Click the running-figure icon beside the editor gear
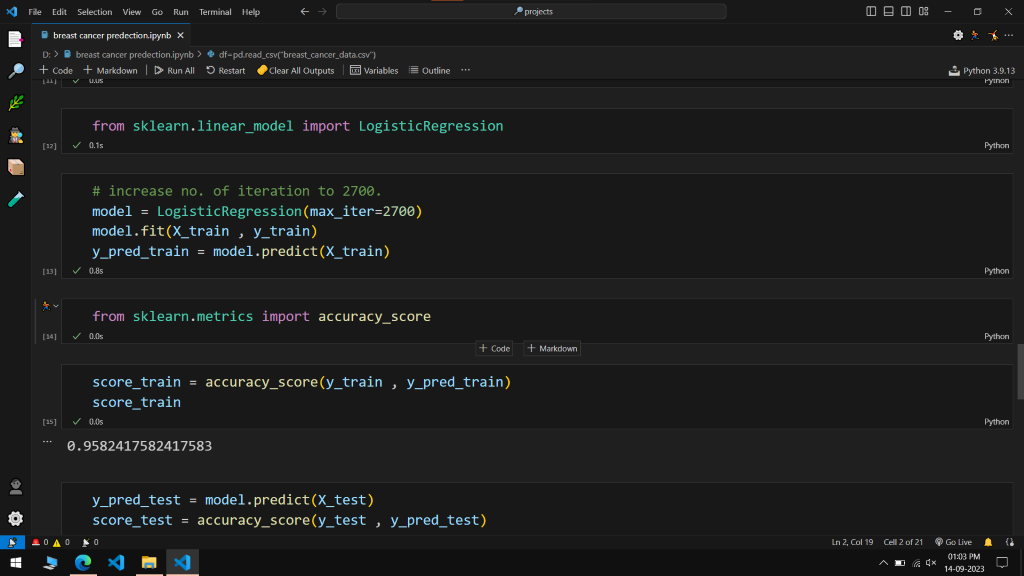Image resolution: width=1024 pixels, height=576 pixels. (x=975, y=35)
